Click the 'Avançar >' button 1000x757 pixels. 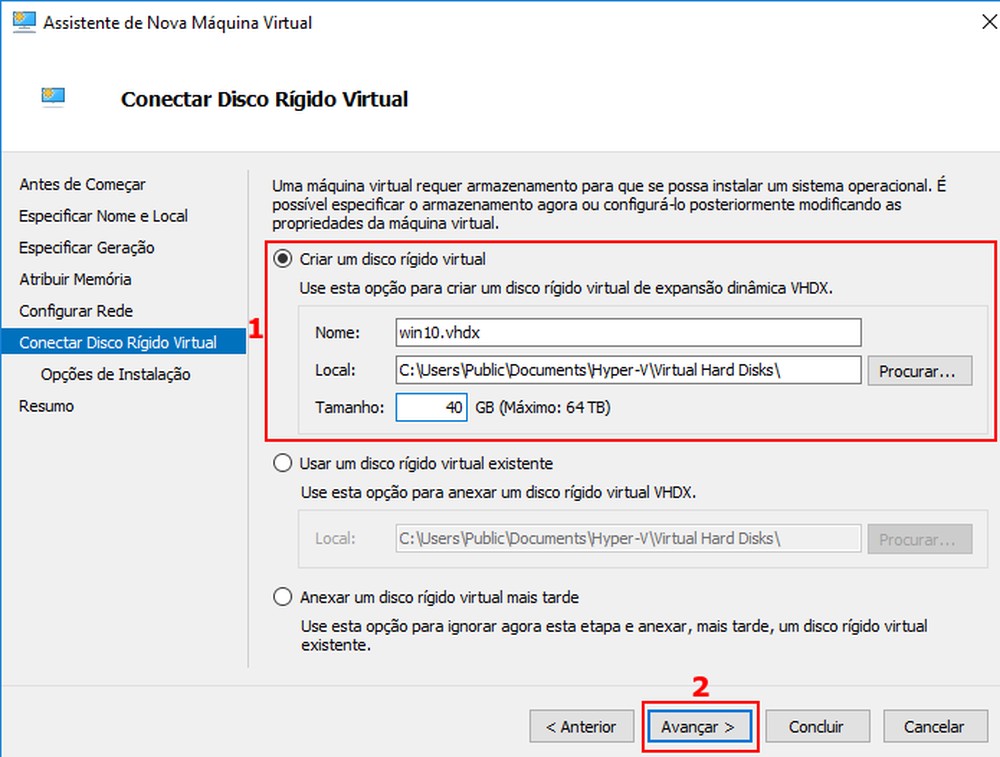click(x=699, y=726)
